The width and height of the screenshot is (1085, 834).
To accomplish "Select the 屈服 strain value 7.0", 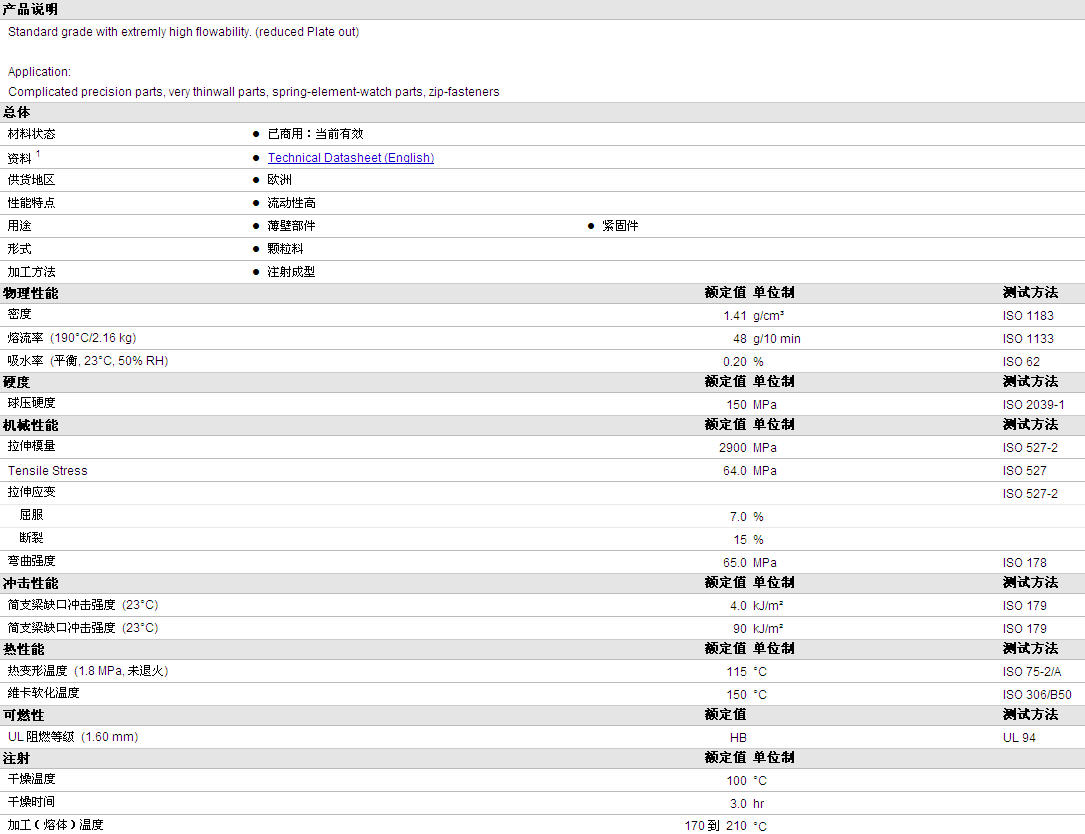I will 738,516.
